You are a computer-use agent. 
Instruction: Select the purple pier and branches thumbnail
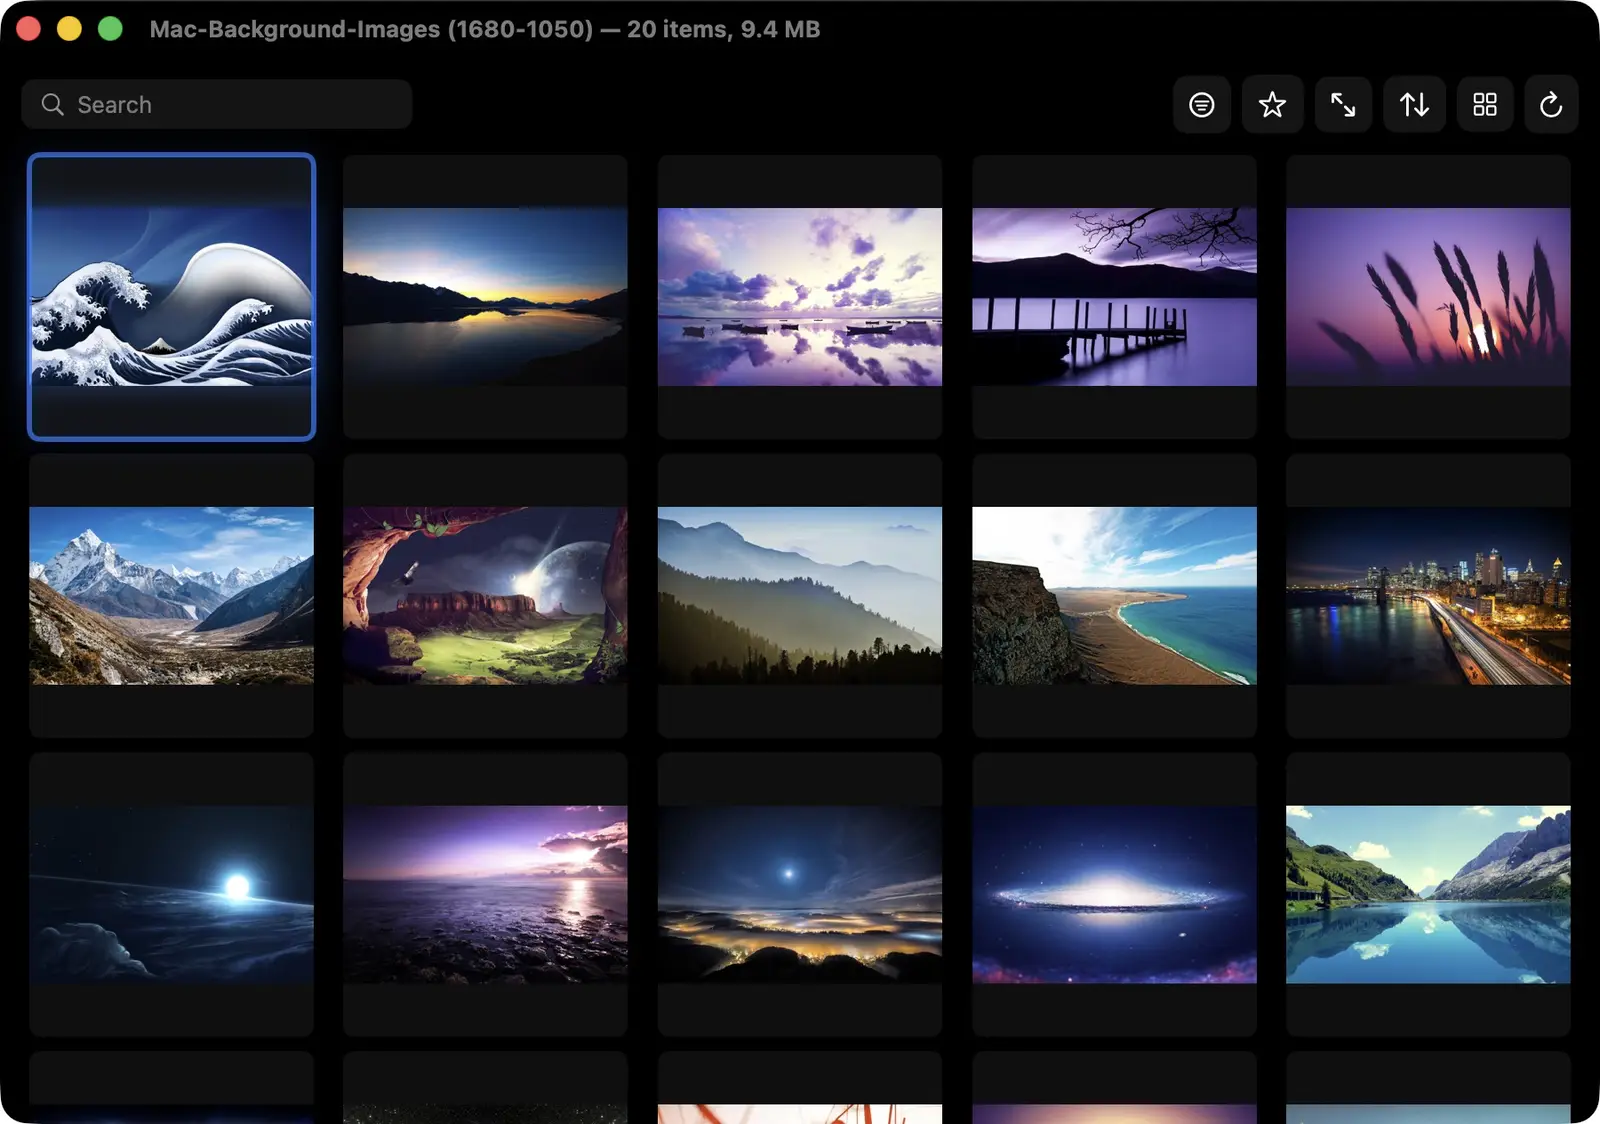pos(1114,297)
